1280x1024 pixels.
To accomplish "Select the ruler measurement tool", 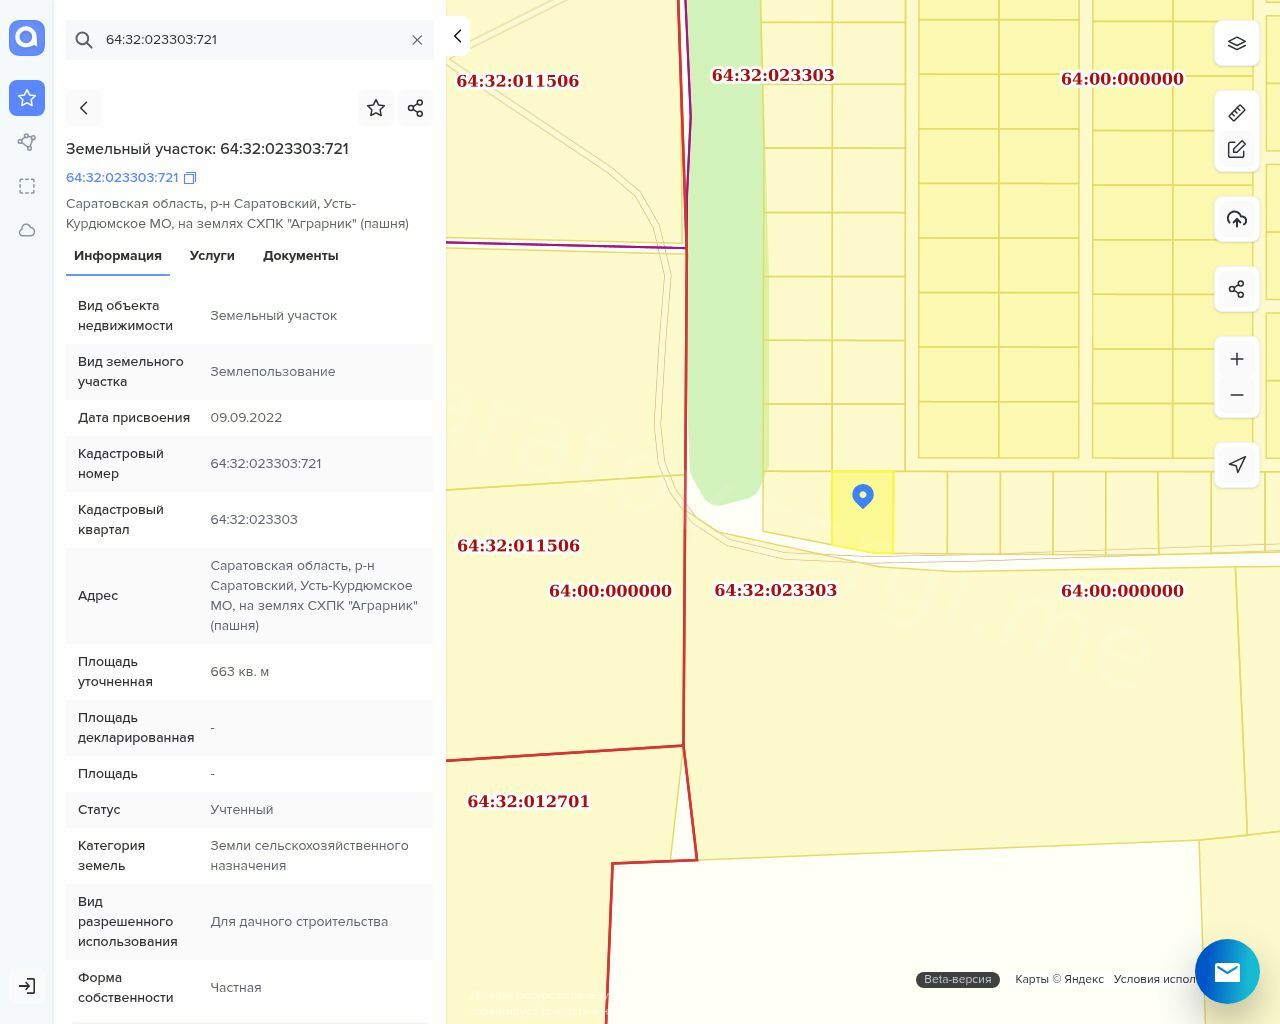I will 1237,113.
